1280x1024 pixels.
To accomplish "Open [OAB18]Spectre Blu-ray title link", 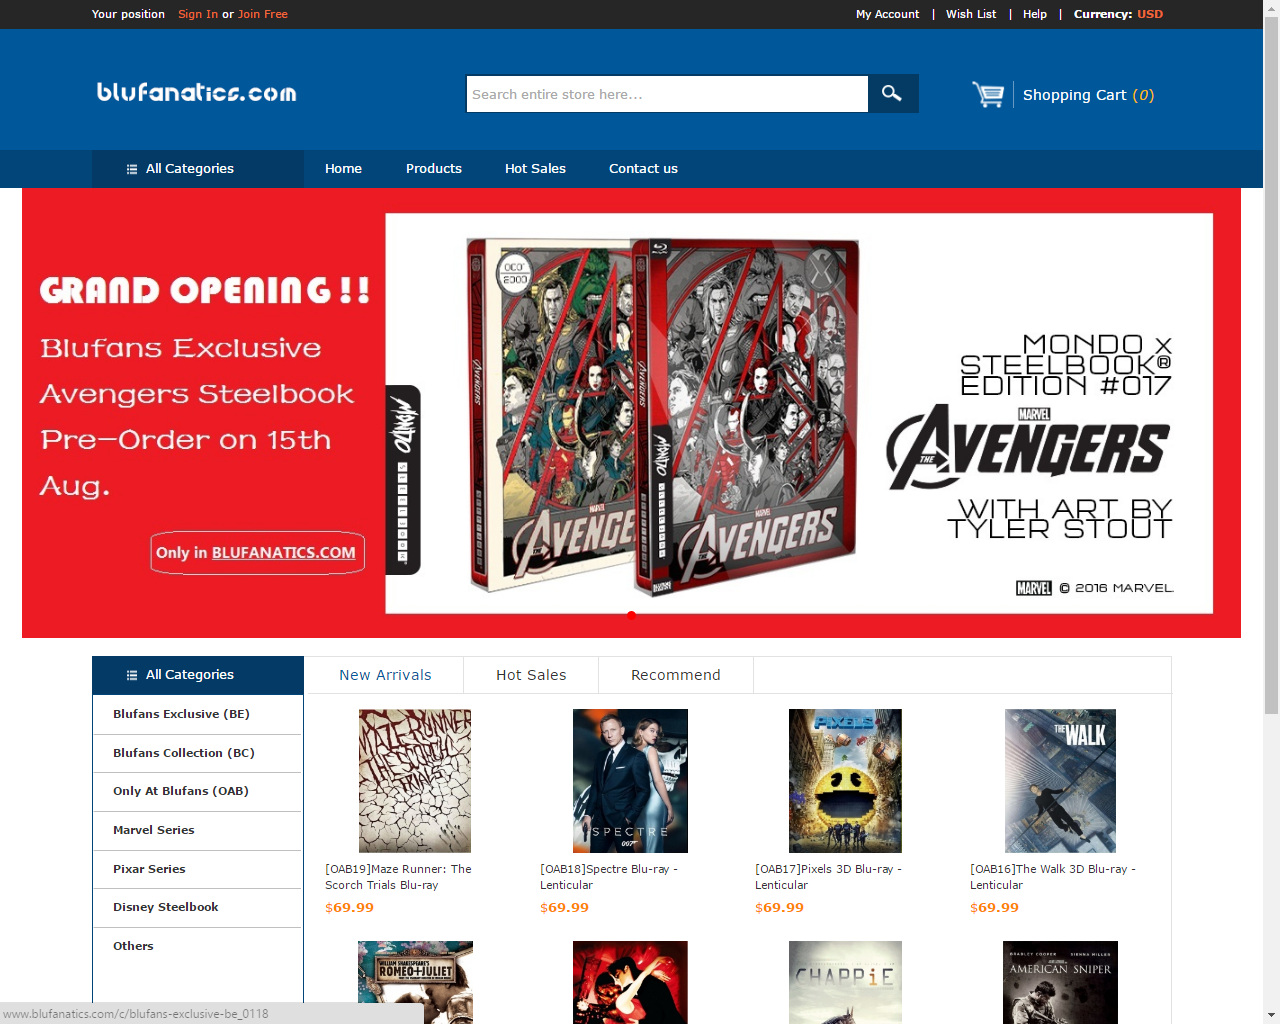I will pyautogui.click(x=609, y=877).
